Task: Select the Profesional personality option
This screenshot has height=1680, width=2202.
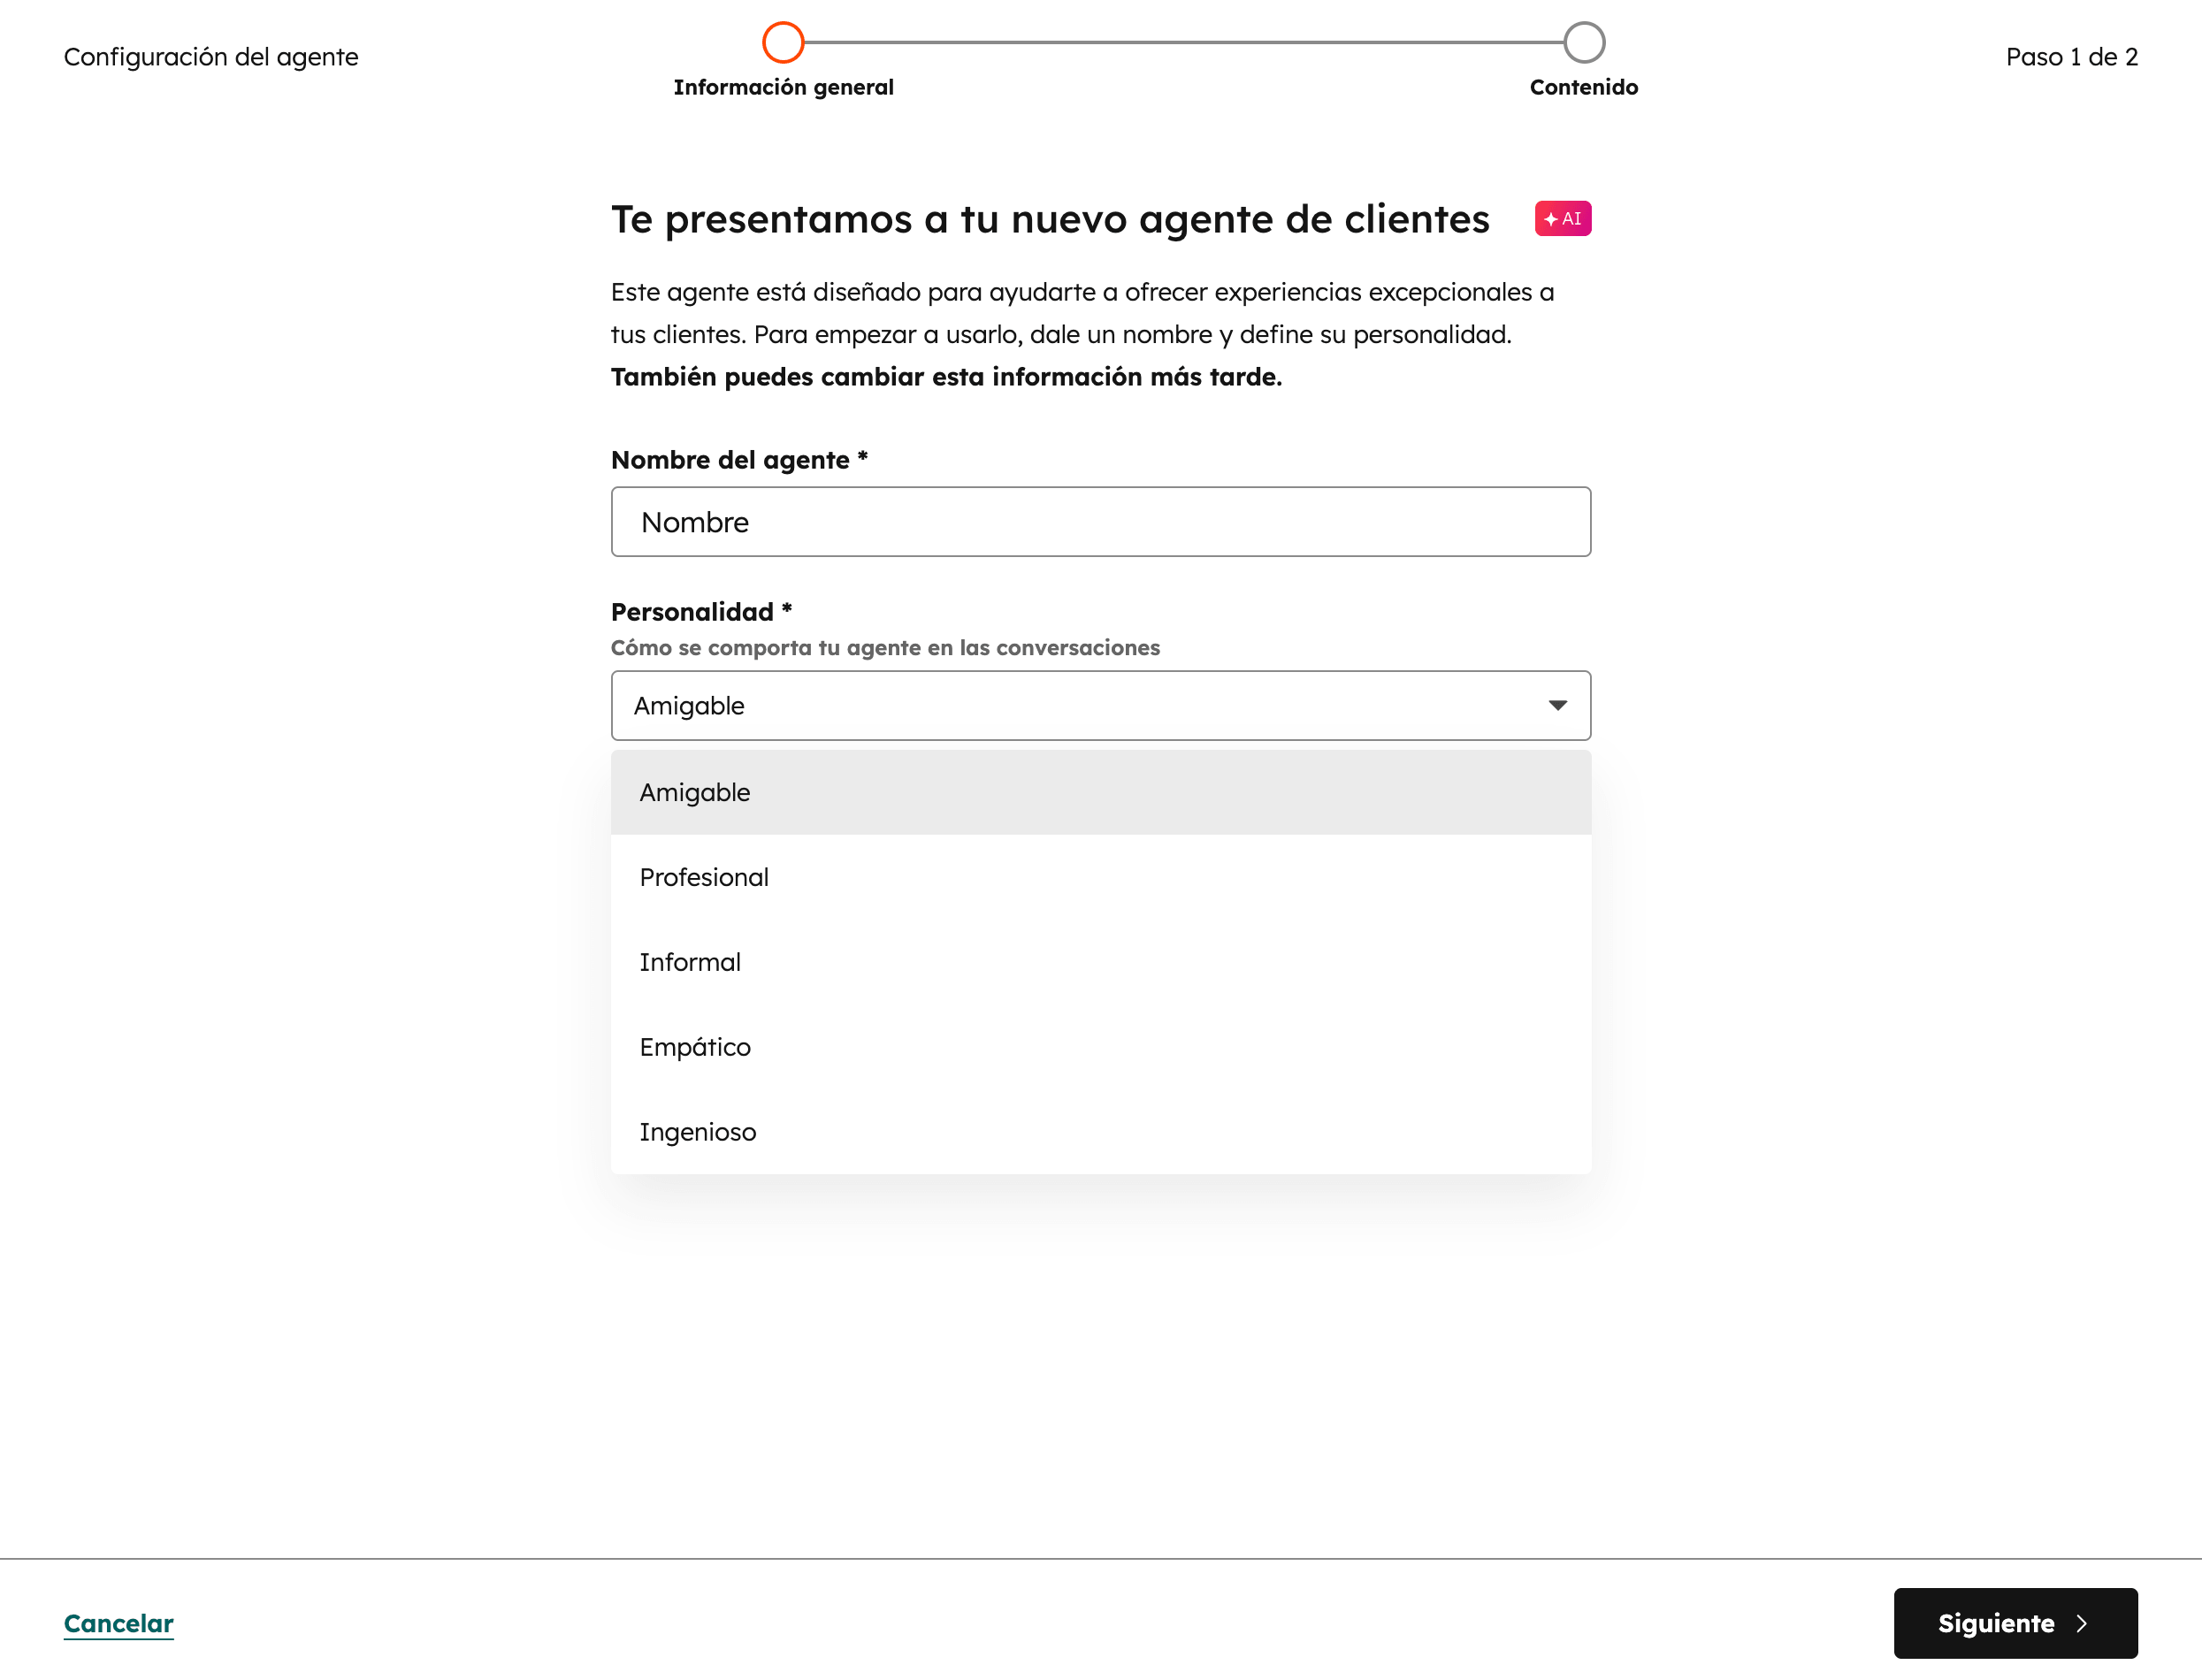Action: (x=704, y=877)
